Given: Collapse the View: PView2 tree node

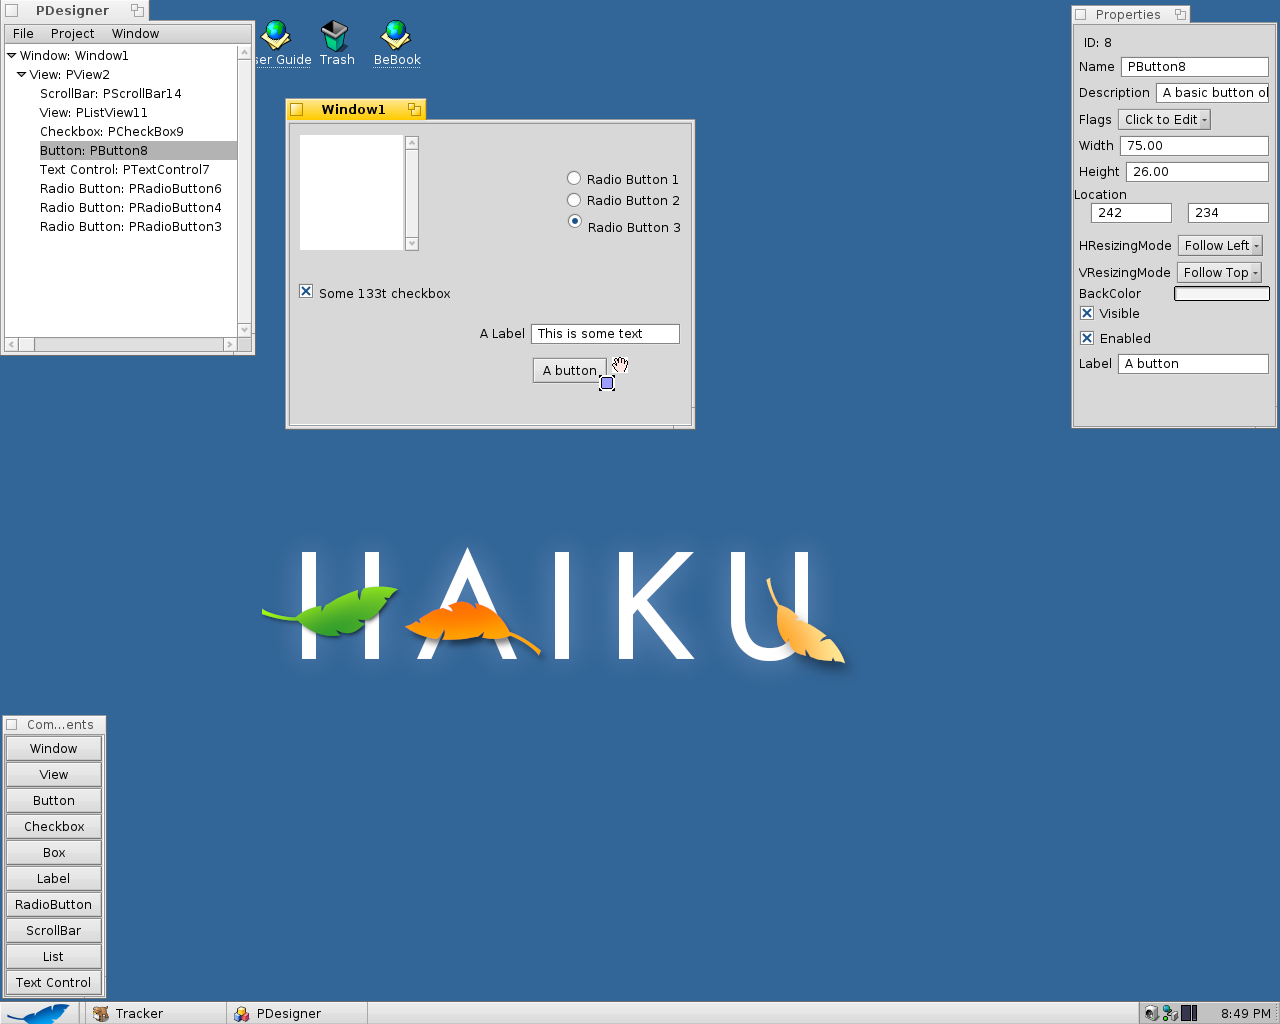Looking at the screenshot, I should (21, 74).
